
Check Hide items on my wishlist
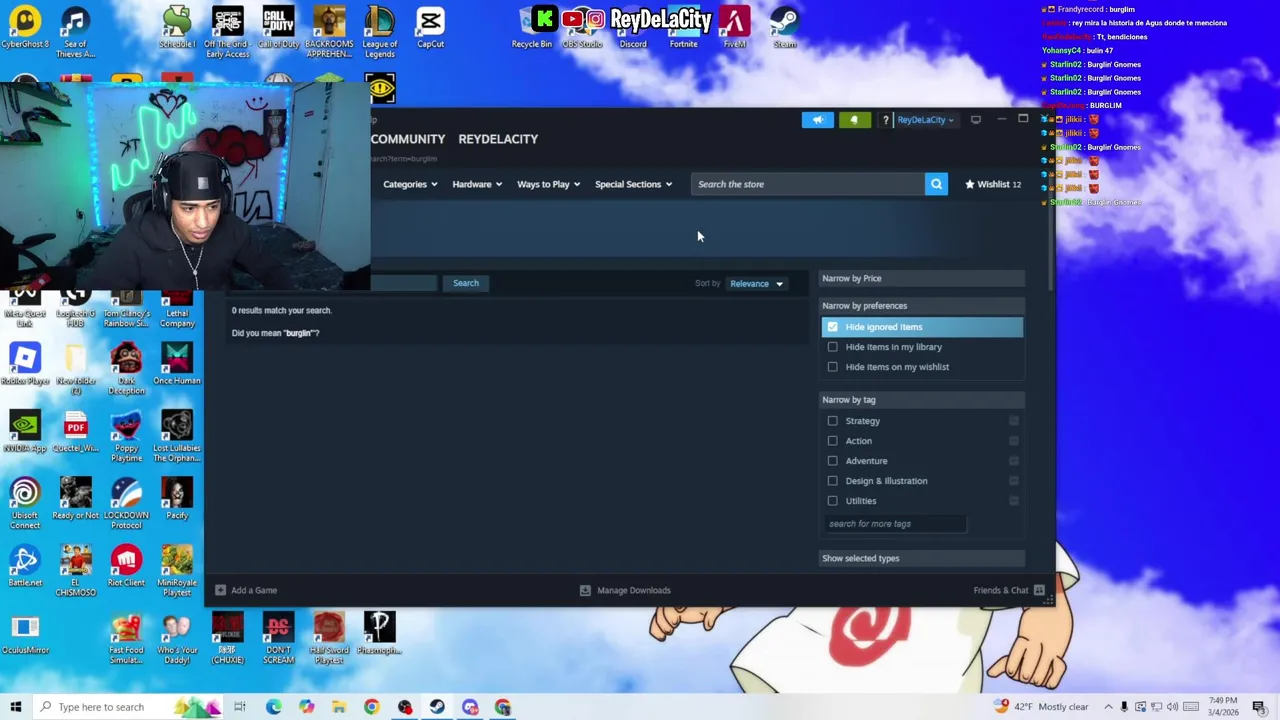point(833,367)
